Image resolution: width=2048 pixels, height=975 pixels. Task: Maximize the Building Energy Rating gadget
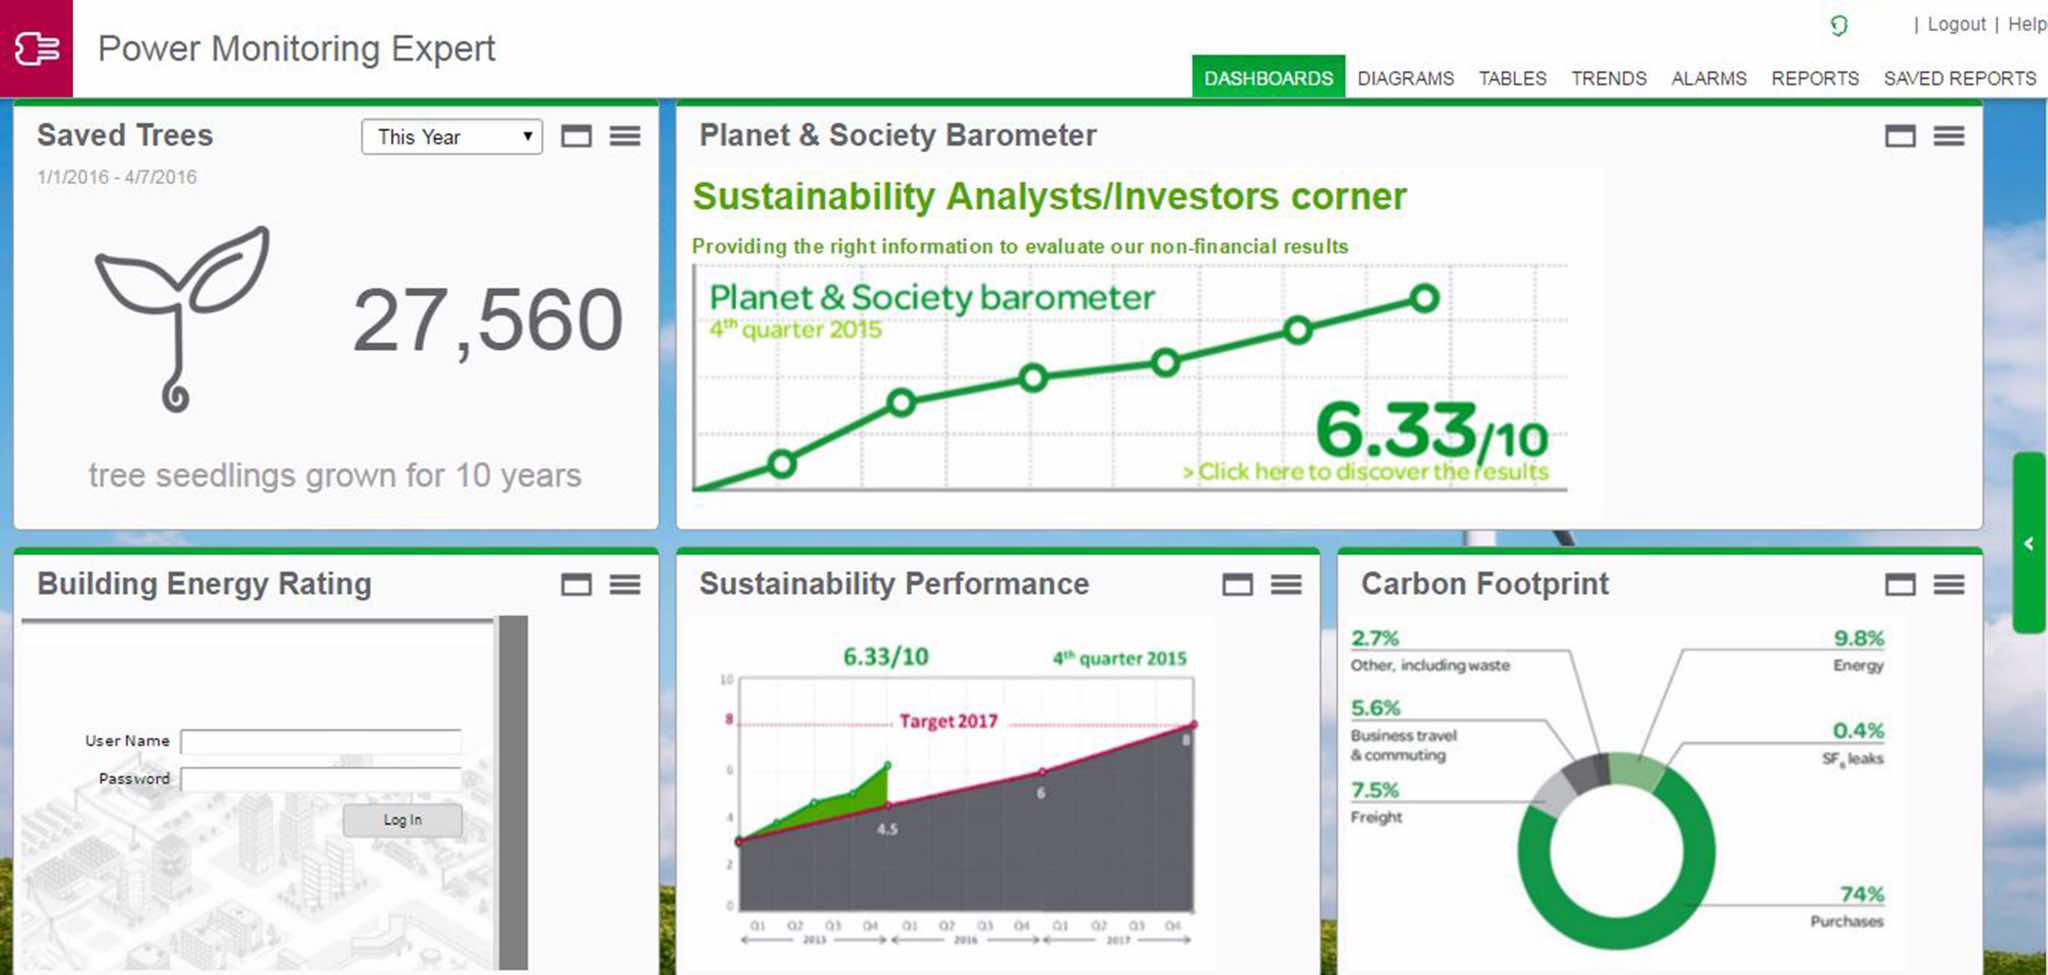click(x=576, y=584)
